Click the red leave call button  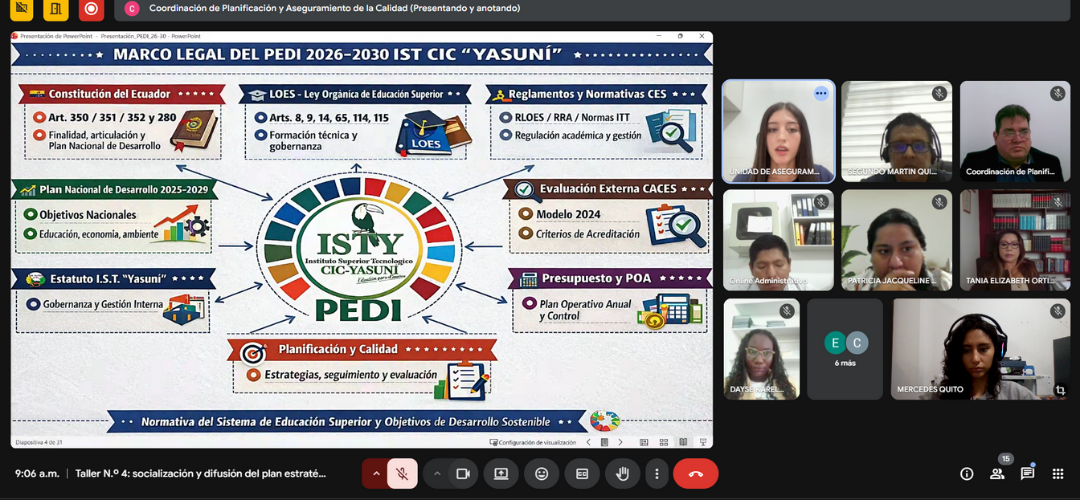pos(695,473)
